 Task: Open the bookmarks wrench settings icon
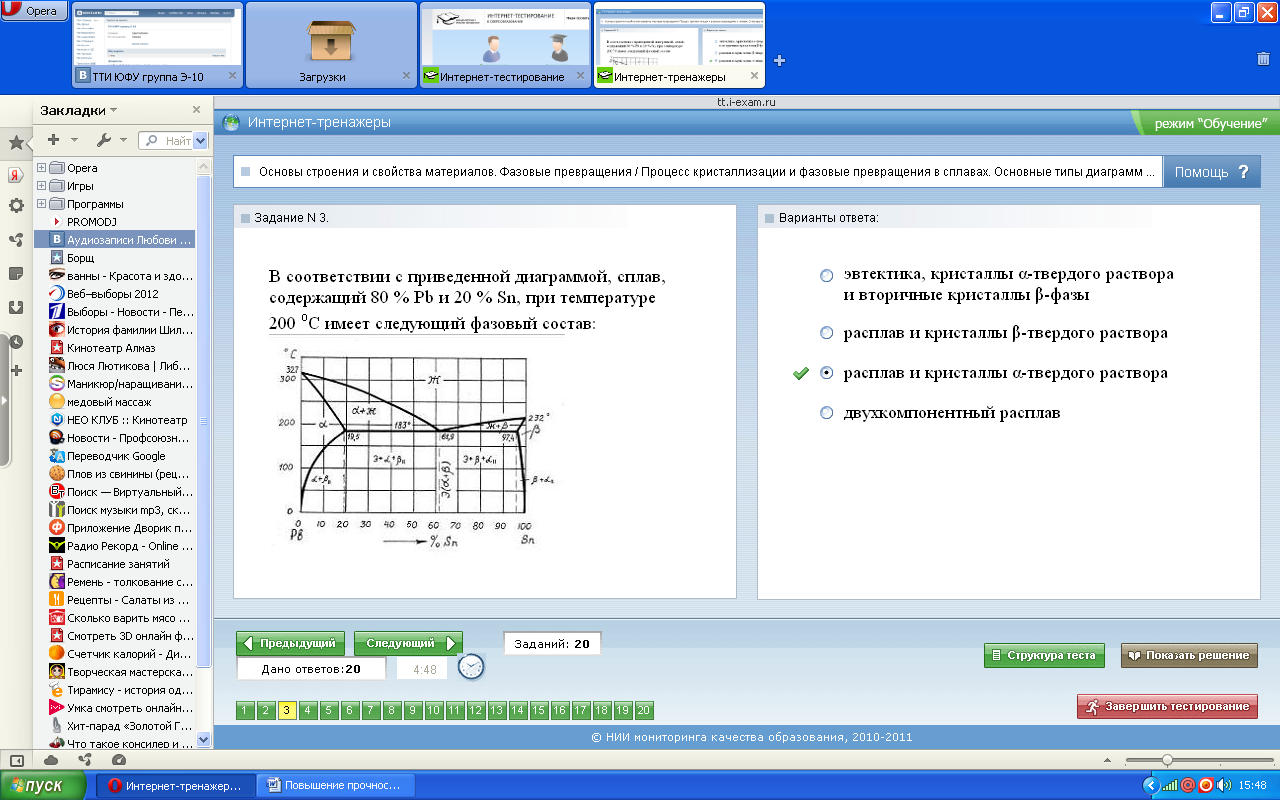coord(103,140)
